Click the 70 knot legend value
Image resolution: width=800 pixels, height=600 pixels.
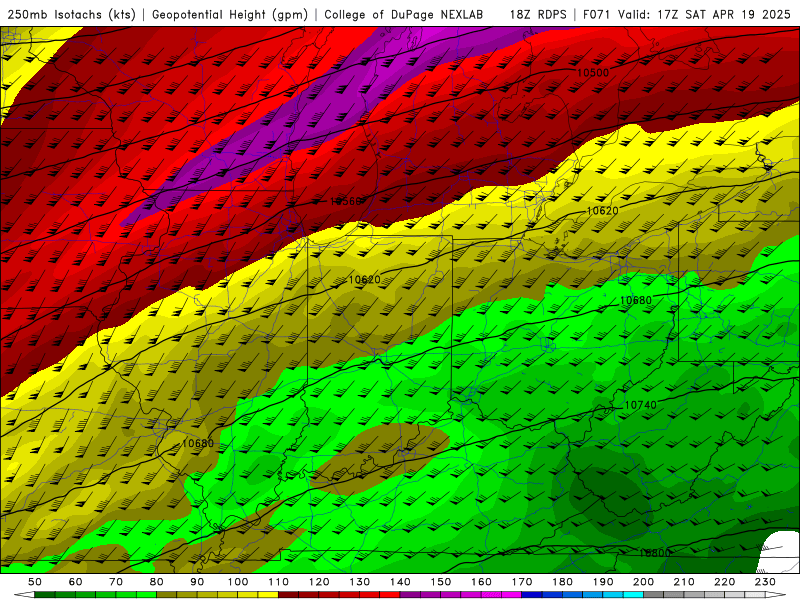click(116, 582)
